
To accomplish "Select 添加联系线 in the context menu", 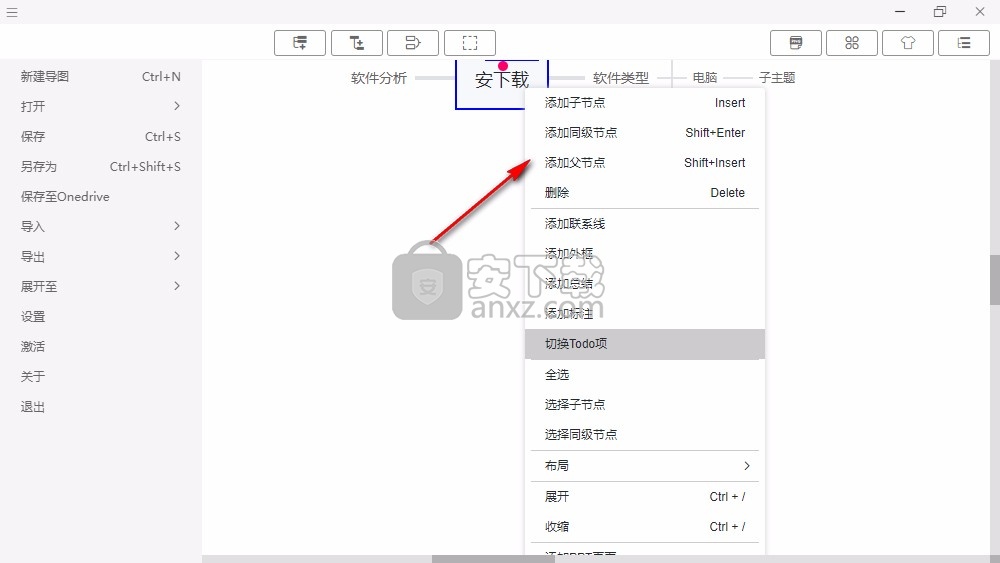I will [x=645, y=224].
